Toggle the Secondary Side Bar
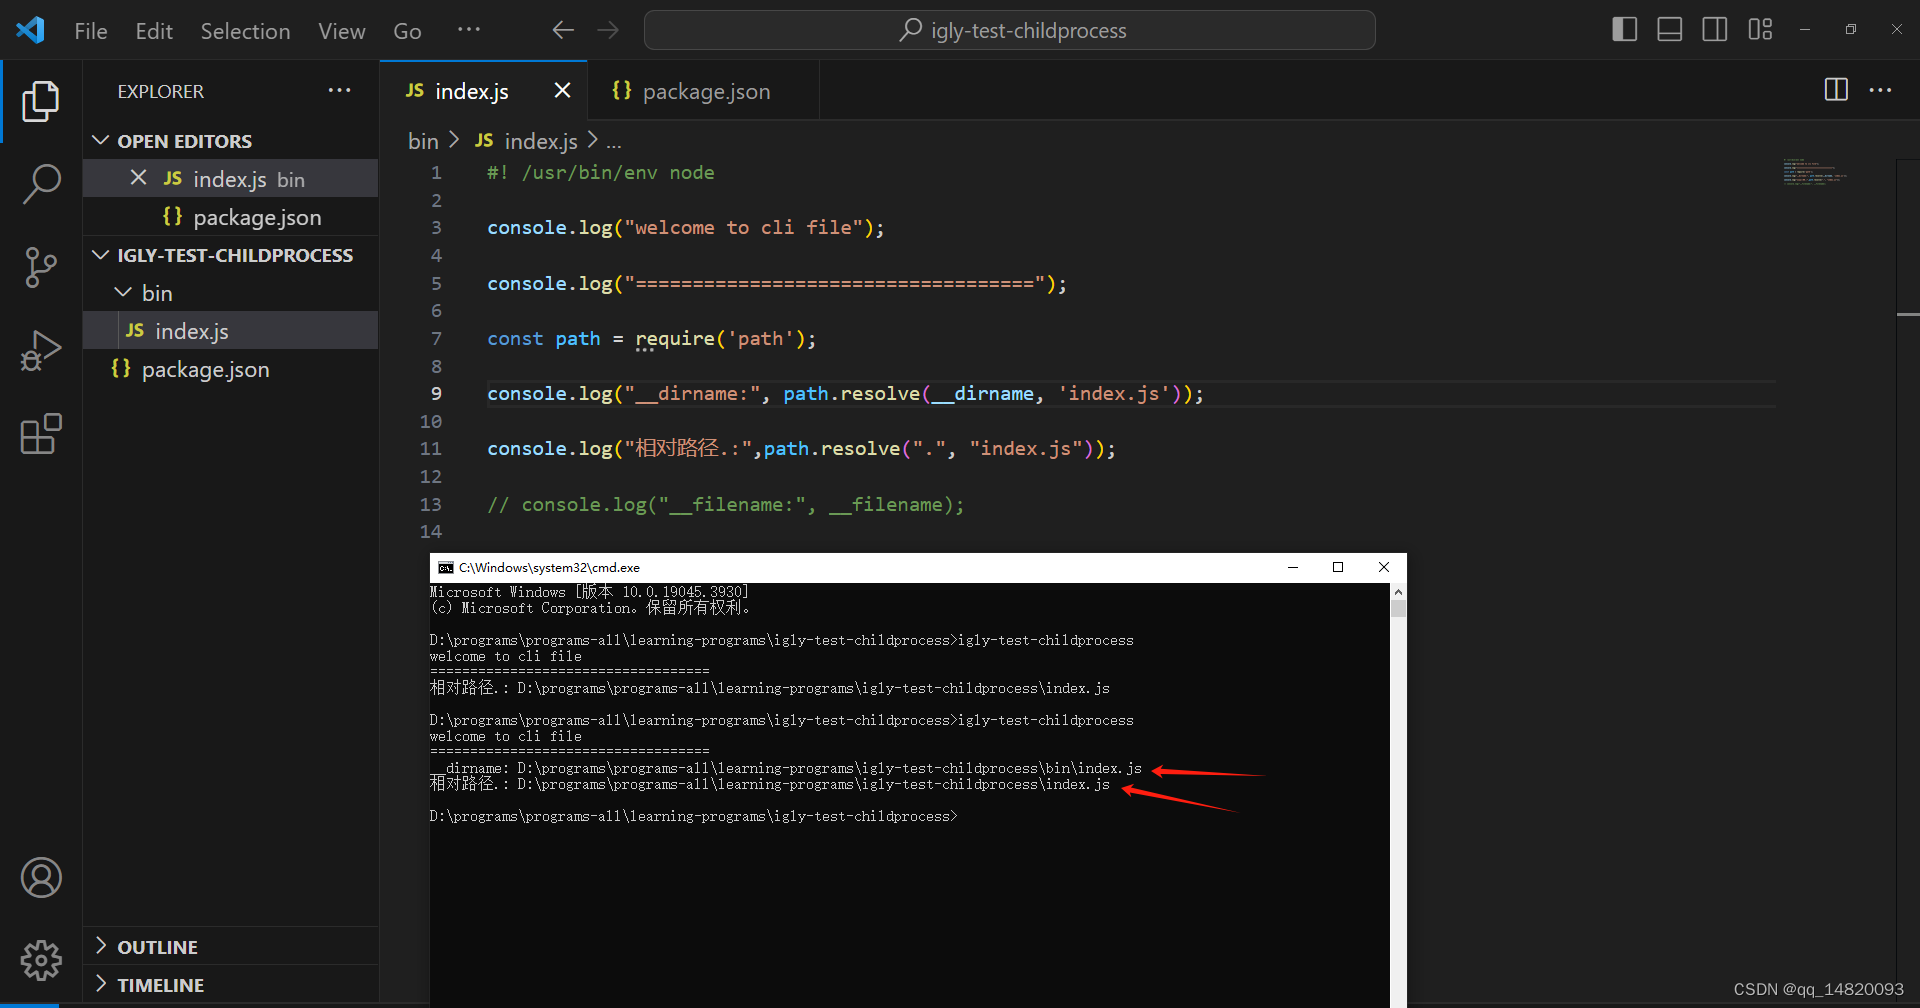 coord(1714,29)
